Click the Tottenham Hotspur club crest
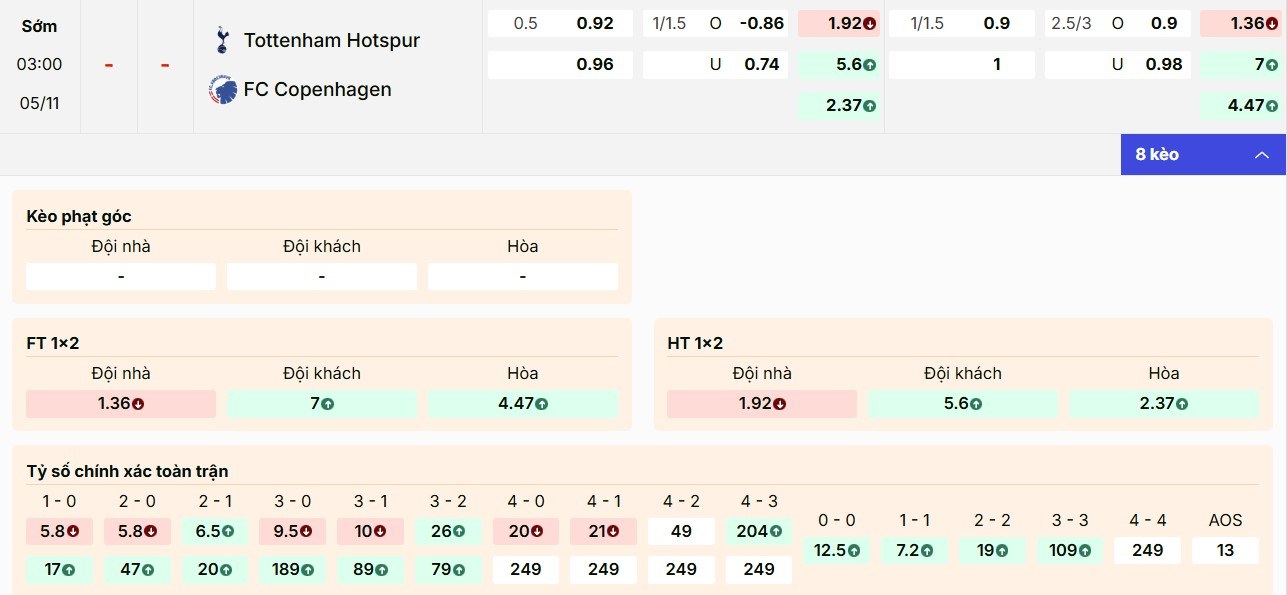Screen dimensions: 1287x595 tap(220, 40)
